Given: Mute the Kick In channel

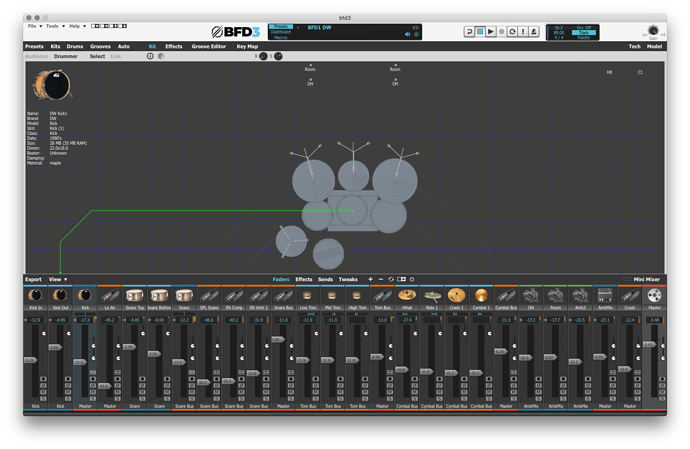Looking at the screenshot, I should click(43, 392).
